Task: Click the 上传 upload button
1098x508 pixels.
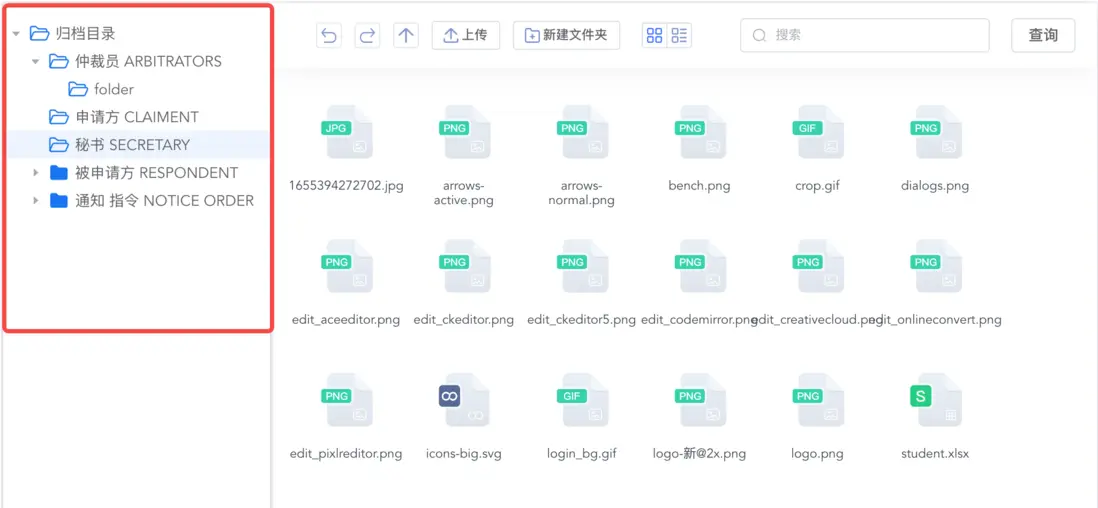Action: tap(466, 36)
